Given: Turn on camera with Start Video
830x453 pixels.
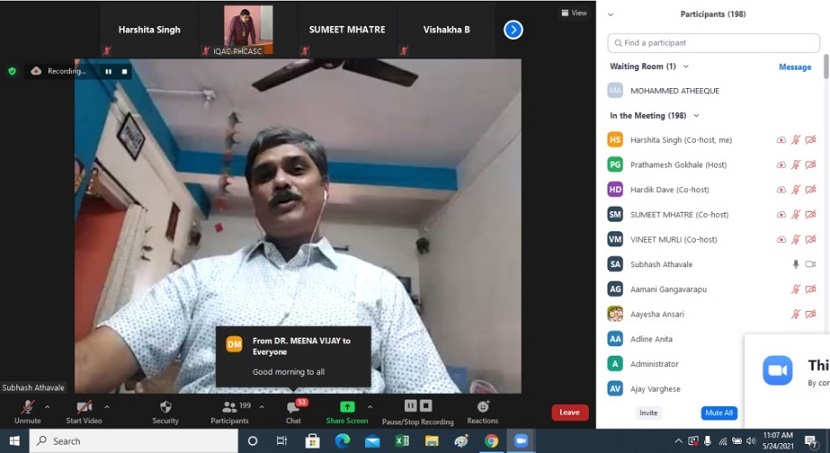Looking at the screenshot, I should [84, 408].
